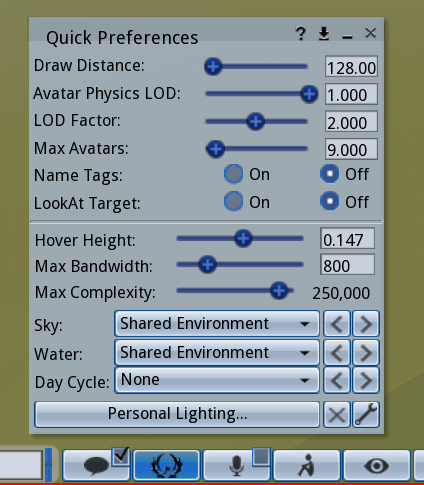Image resolution: width=424 pixels, height=485 pixels.
Task: Toggle the checkbox on the chat button
Action: tap(120, 456)
